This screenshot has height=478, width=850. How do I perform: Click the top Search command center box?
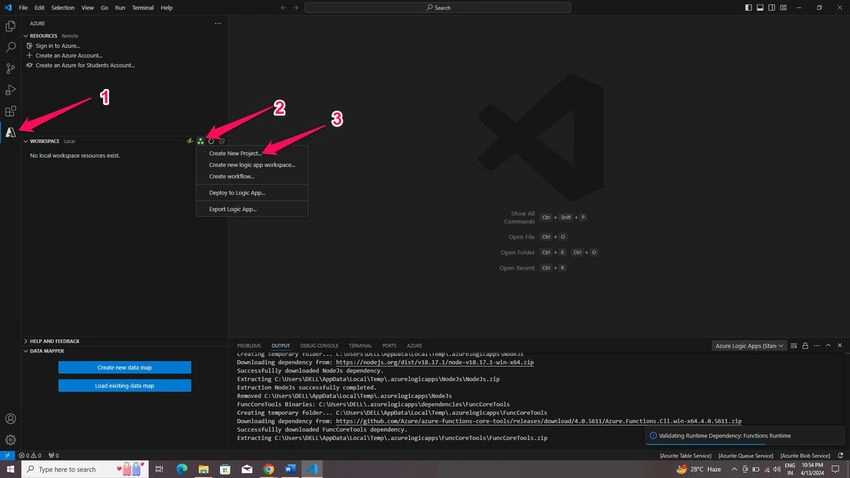[437, 8]
